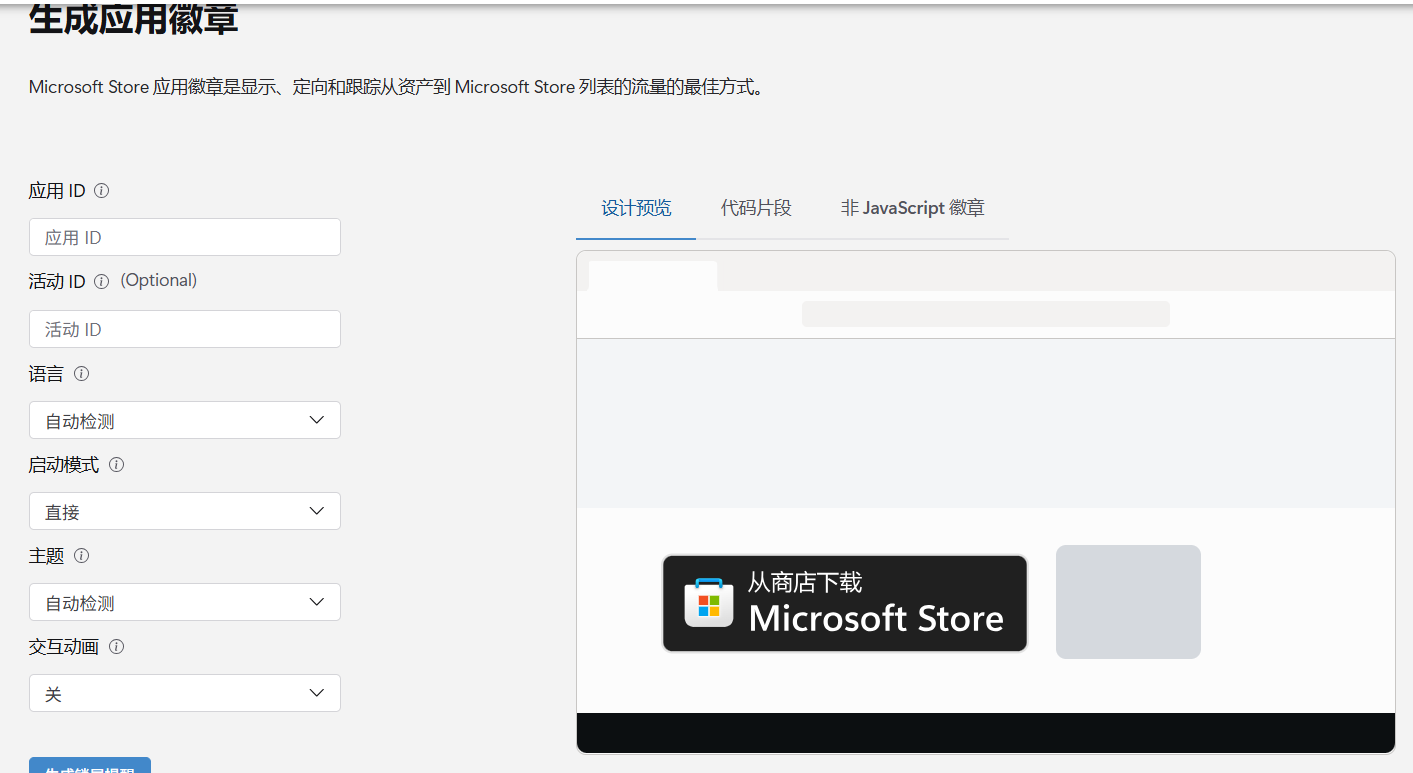
Task: Select the 设计预览 tab
Action: tap(636, 208)
